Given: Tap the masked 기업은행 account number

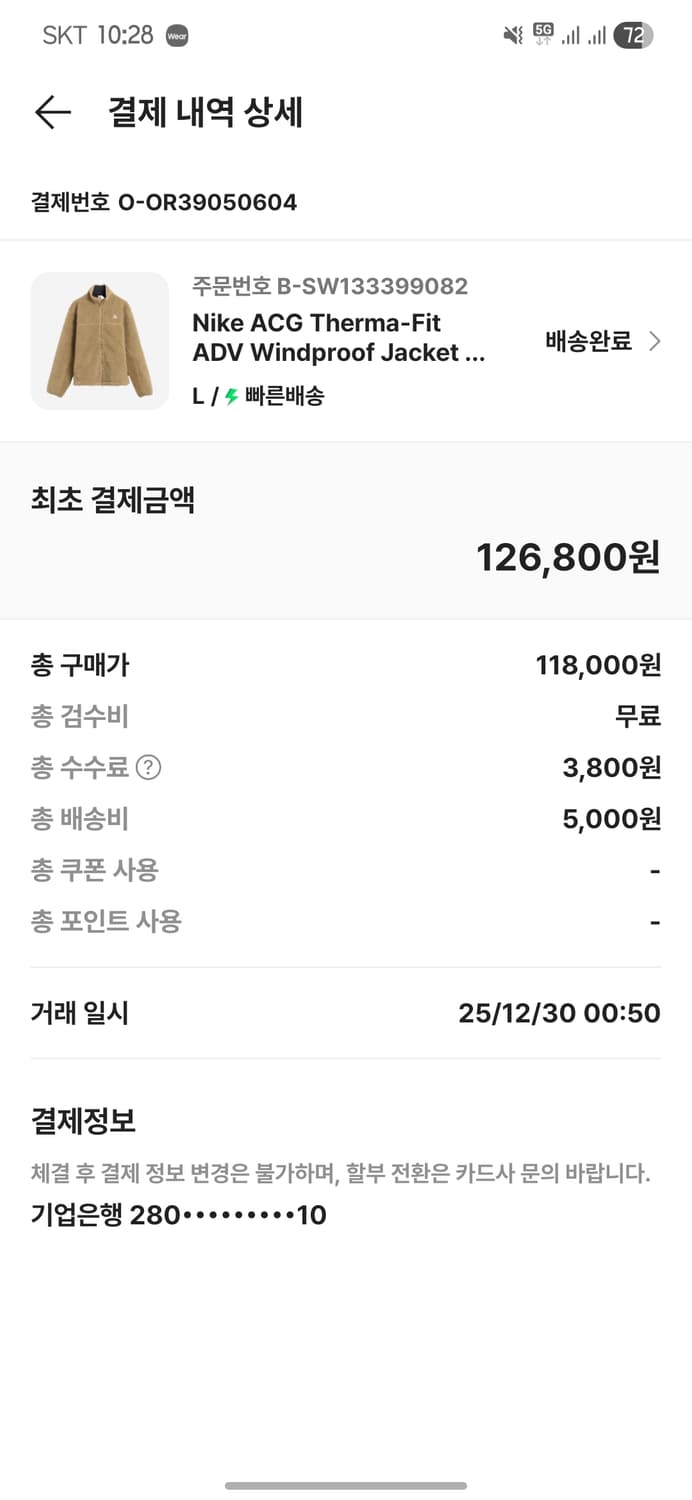Looking at the screenshot, I should (x=172, y=1214).
